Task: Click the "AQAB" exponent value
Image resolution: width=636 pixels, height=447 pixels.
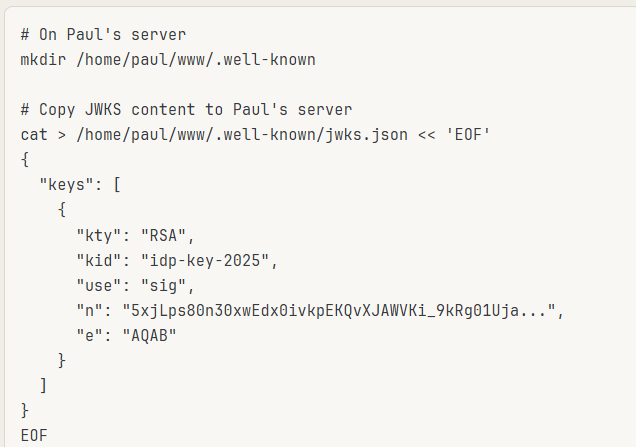Action: tap(148, 335)
